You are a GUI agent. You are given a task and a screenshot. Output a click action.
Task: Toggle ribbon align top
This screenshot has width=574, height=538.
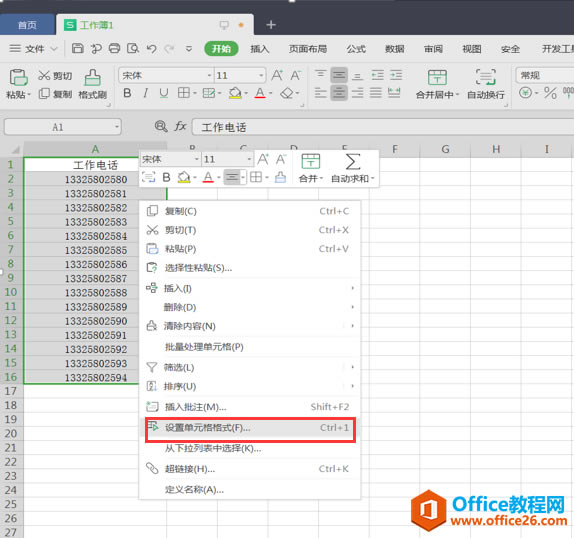[320, 75]
